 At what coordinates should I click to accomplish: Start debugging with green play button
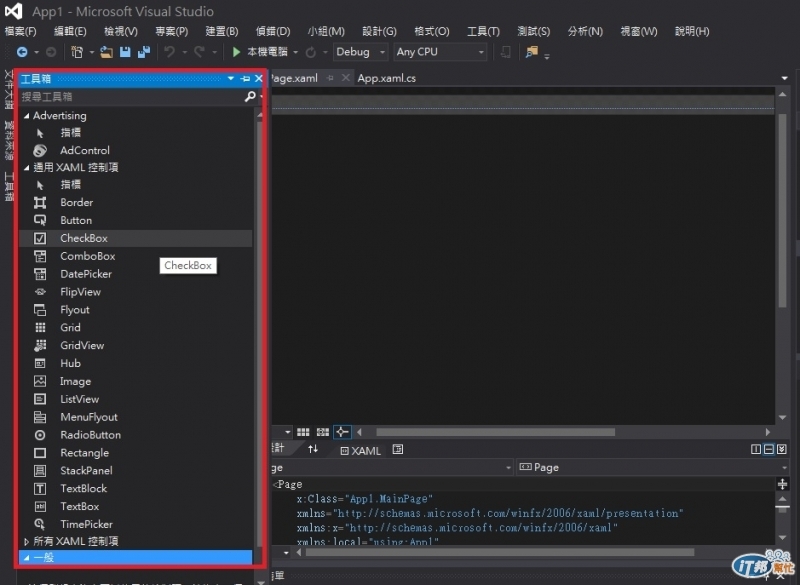[x=236, y=52]
